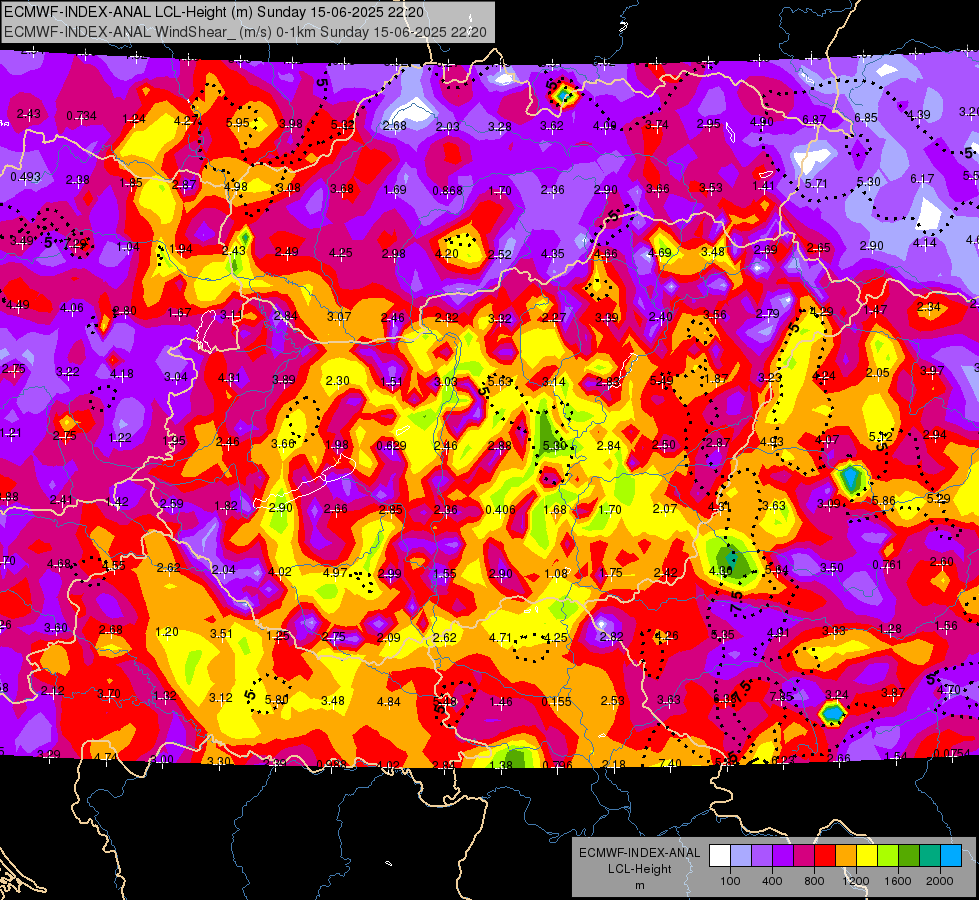The width and height of the screenshot is (979, 900).
Task: Click the wind shear value 1.08
Action: pyautogui.click(x=556, y=573)
